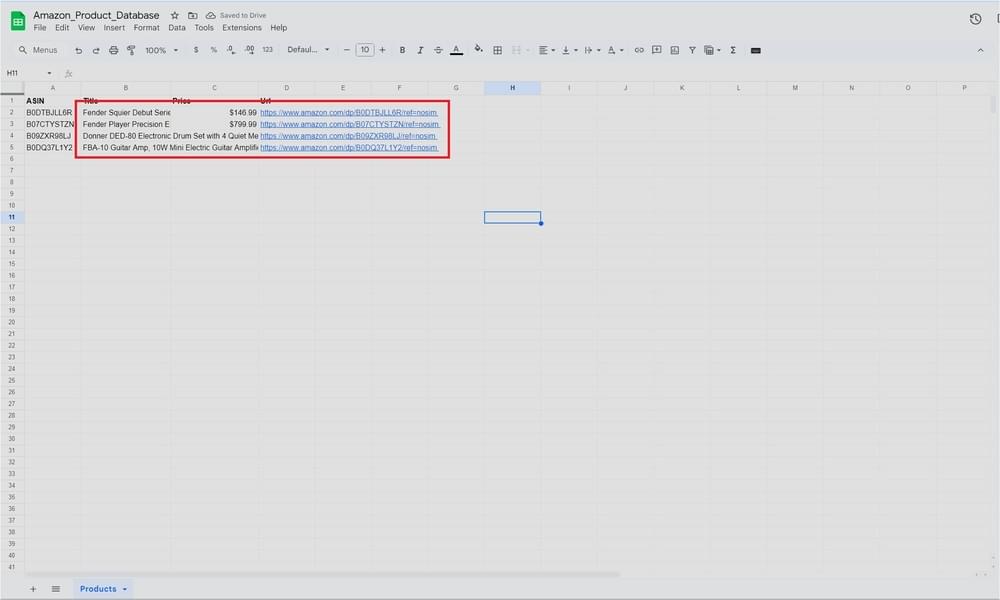Click the Decrease decimal places icon

coord(229,49)
